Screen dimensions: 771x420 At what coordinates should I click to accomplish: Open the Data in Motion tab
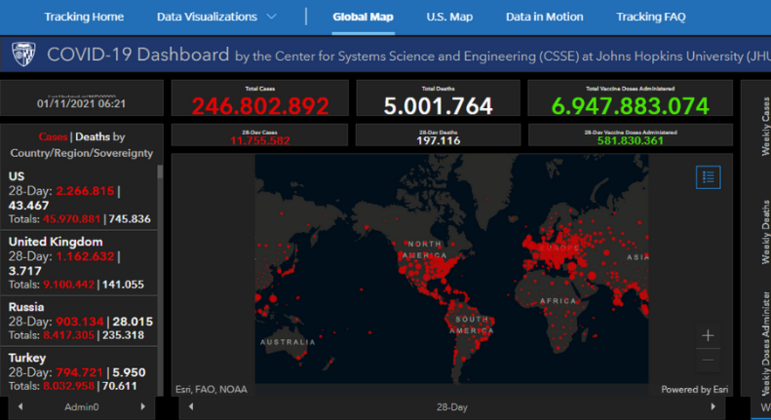544,17
